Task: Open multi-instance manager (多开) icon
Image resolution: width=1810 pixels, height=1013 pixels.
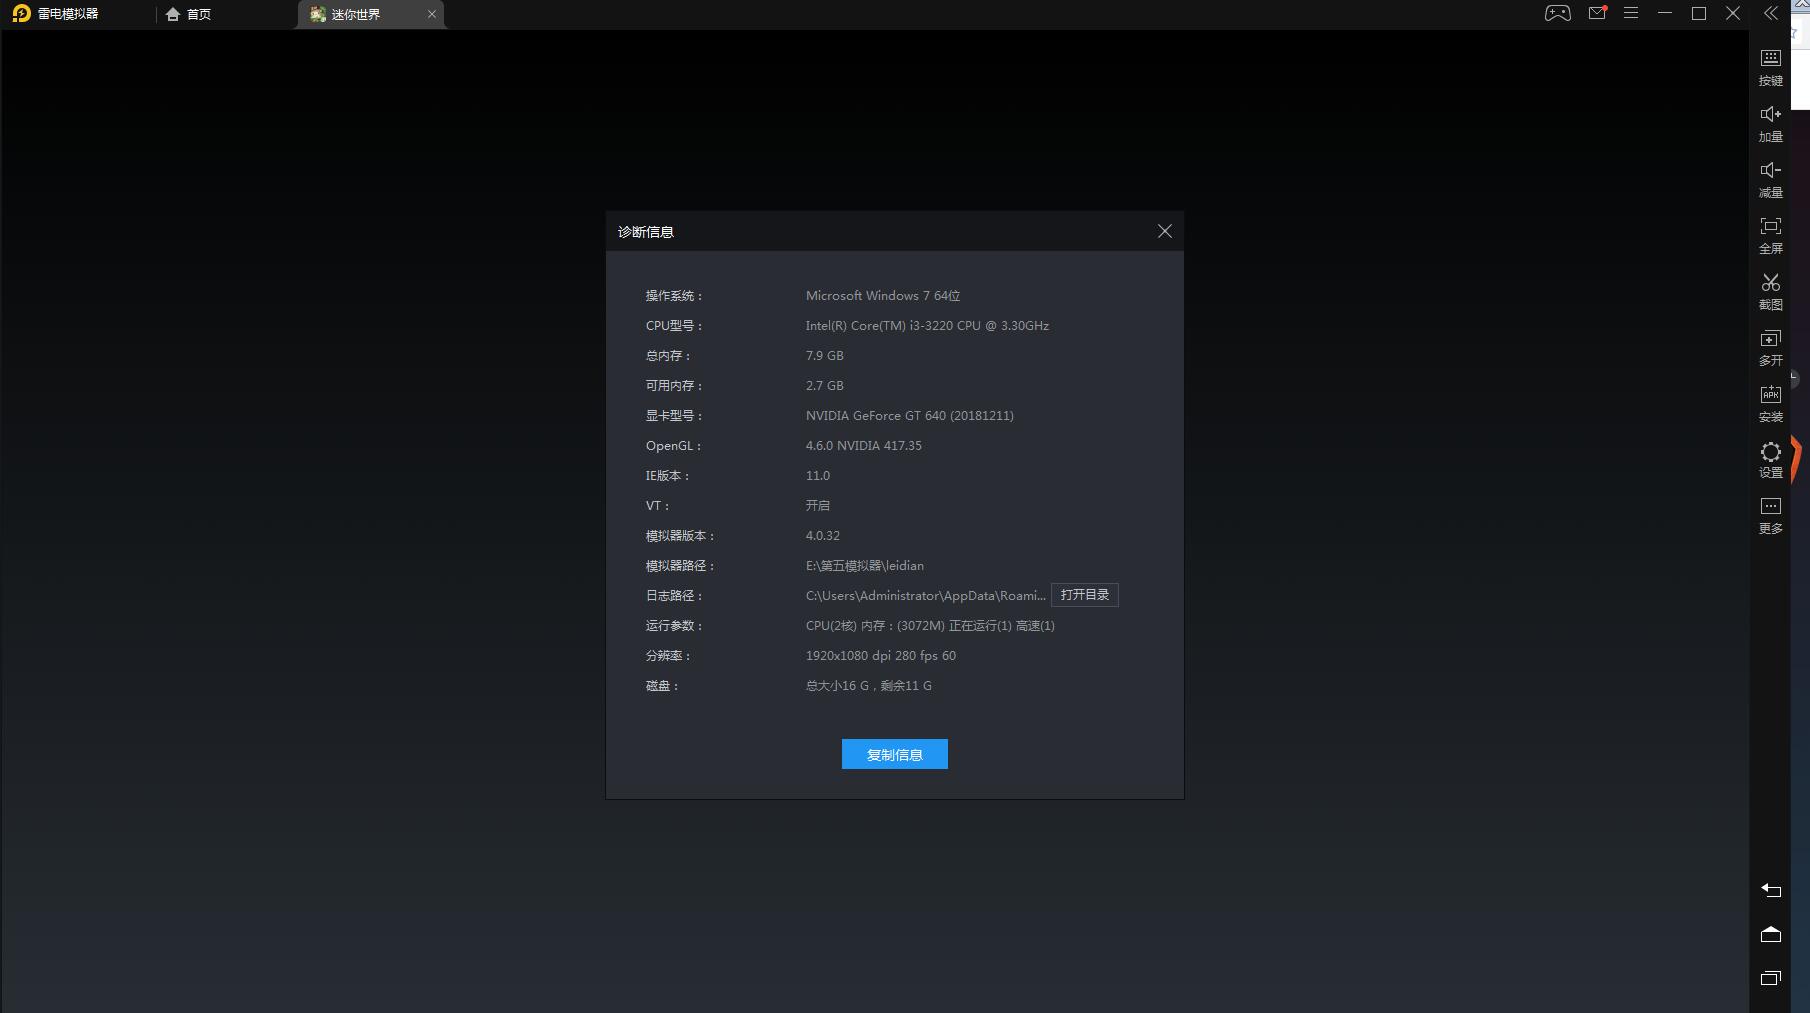Action: click(x=1770, y=346)
